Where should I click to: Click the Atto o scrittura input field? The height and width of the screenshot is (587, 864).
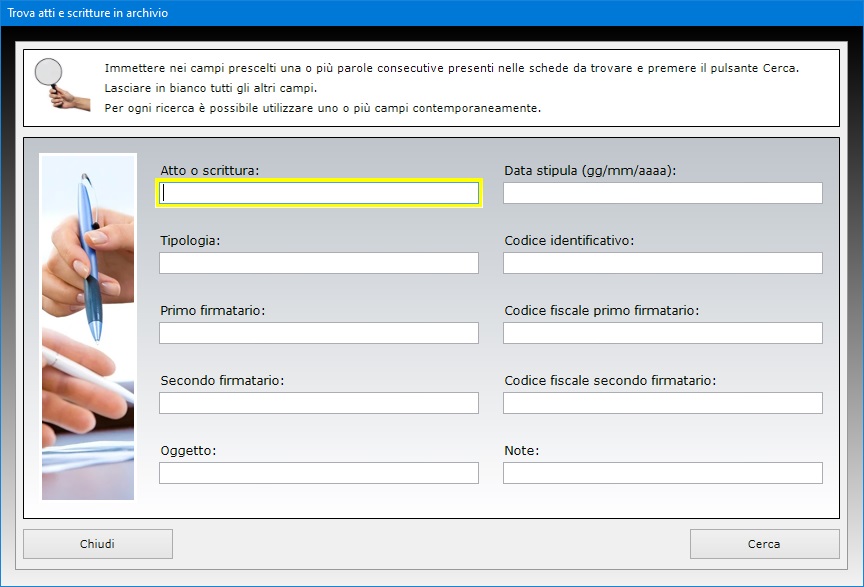[x=319, y=193]
